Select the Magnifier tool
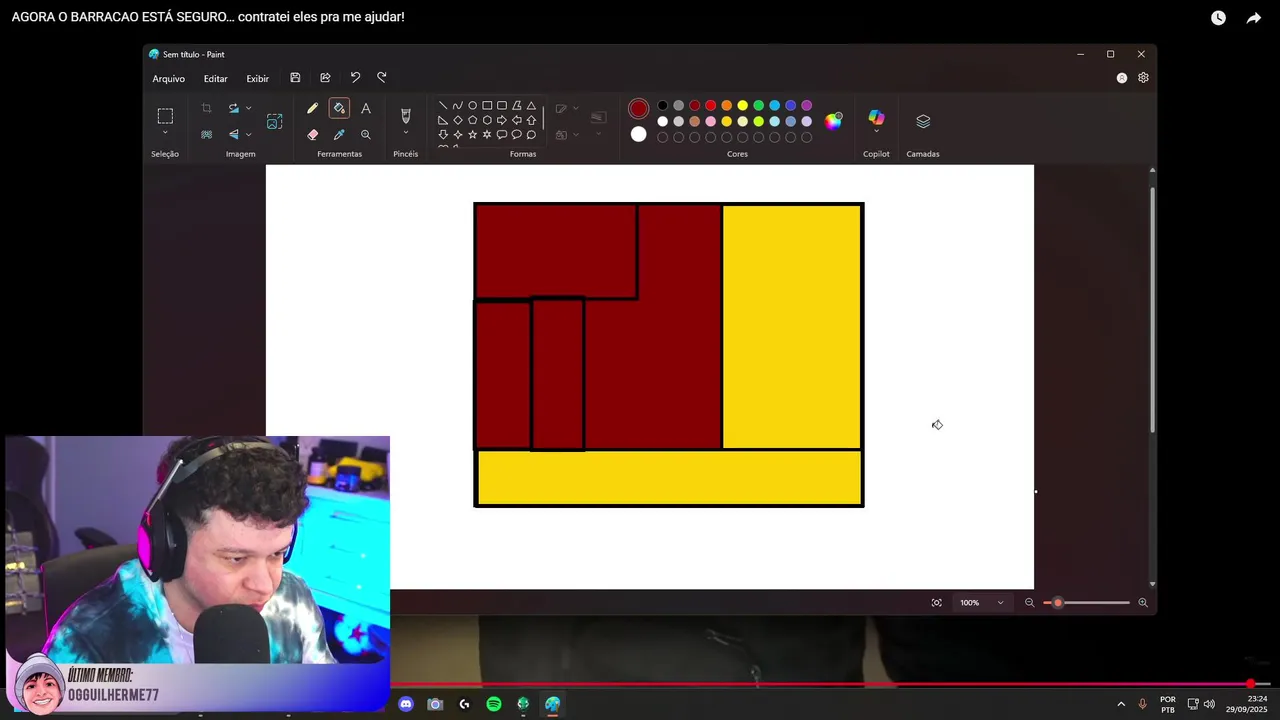 pyautogui.click(x=366, y=134)
